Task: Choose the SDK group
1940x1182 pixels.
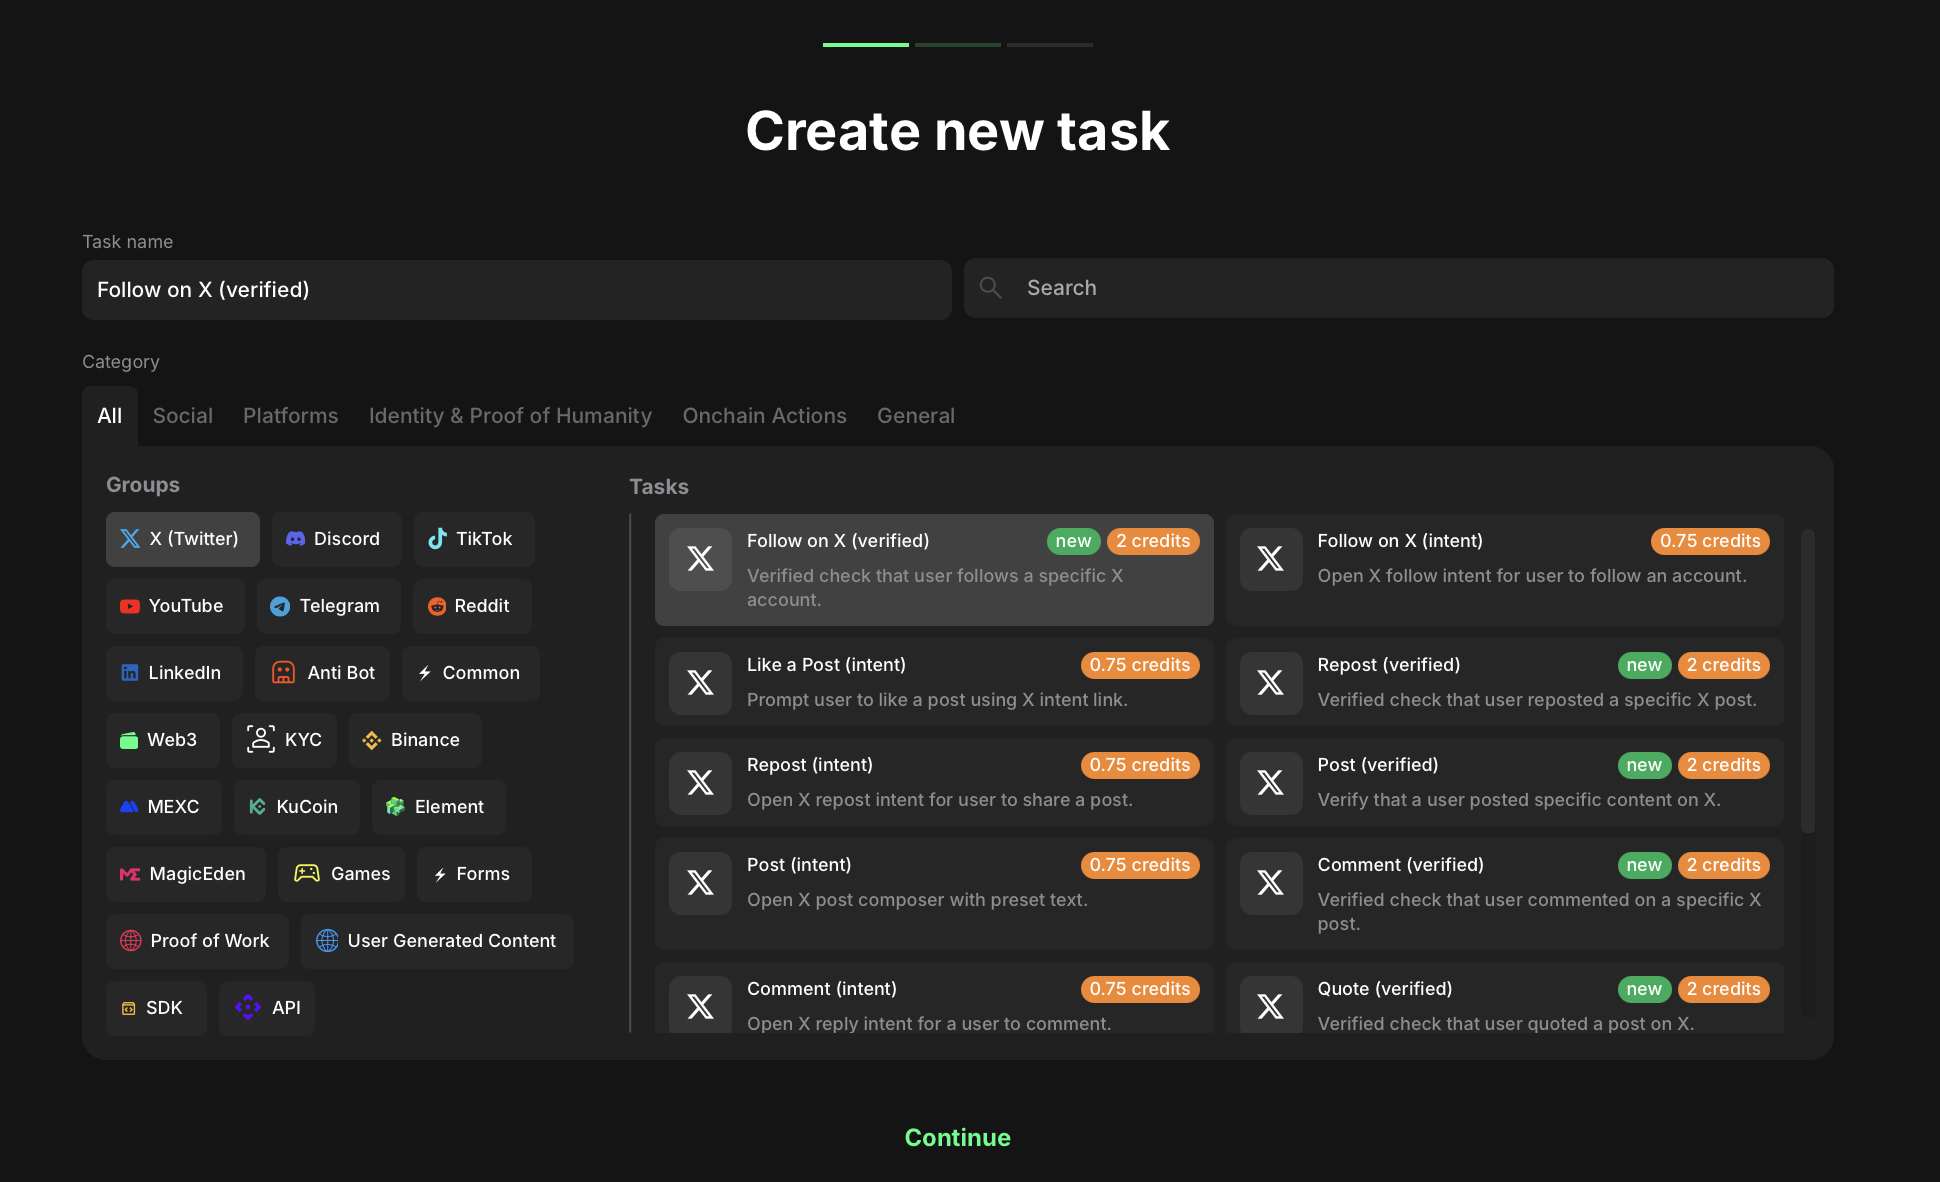Action: 156,1008
